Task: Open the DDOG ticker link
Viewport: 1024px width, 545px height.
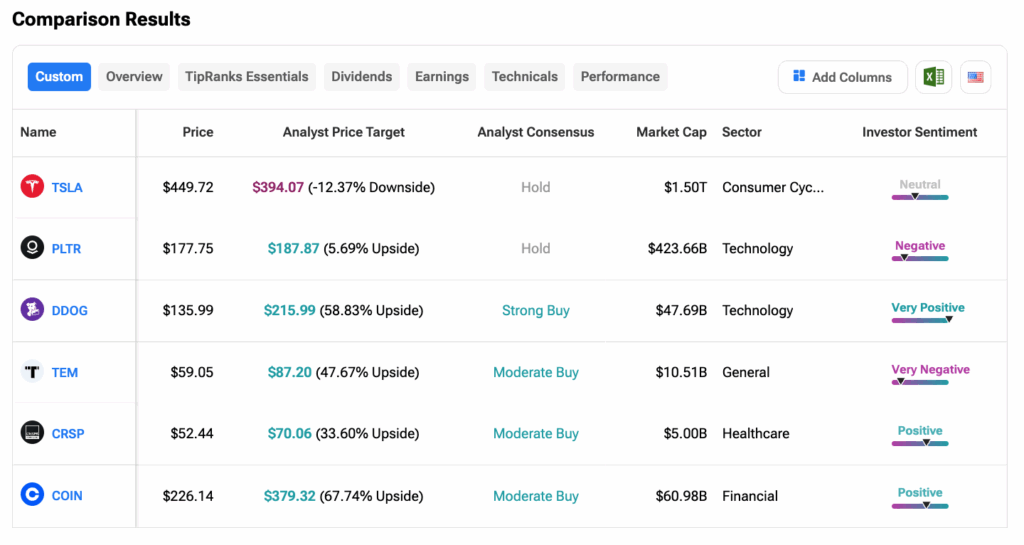Action: pyautogui.click(x=70, y=310)
